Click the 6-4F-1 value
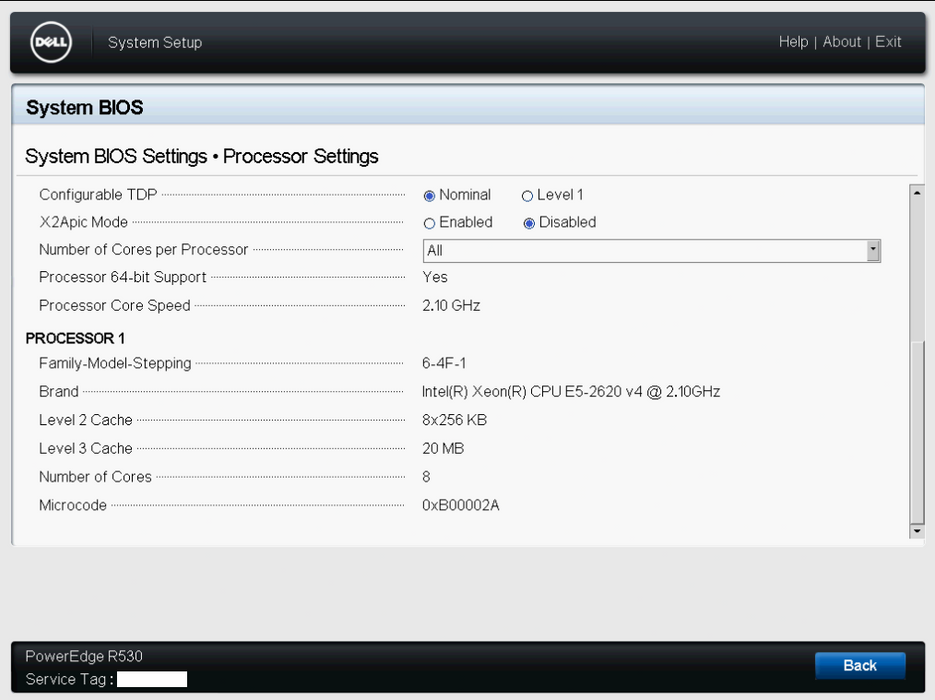Viewport: 935px width, 700px height. pyautogui.click(x=444, y=363)
